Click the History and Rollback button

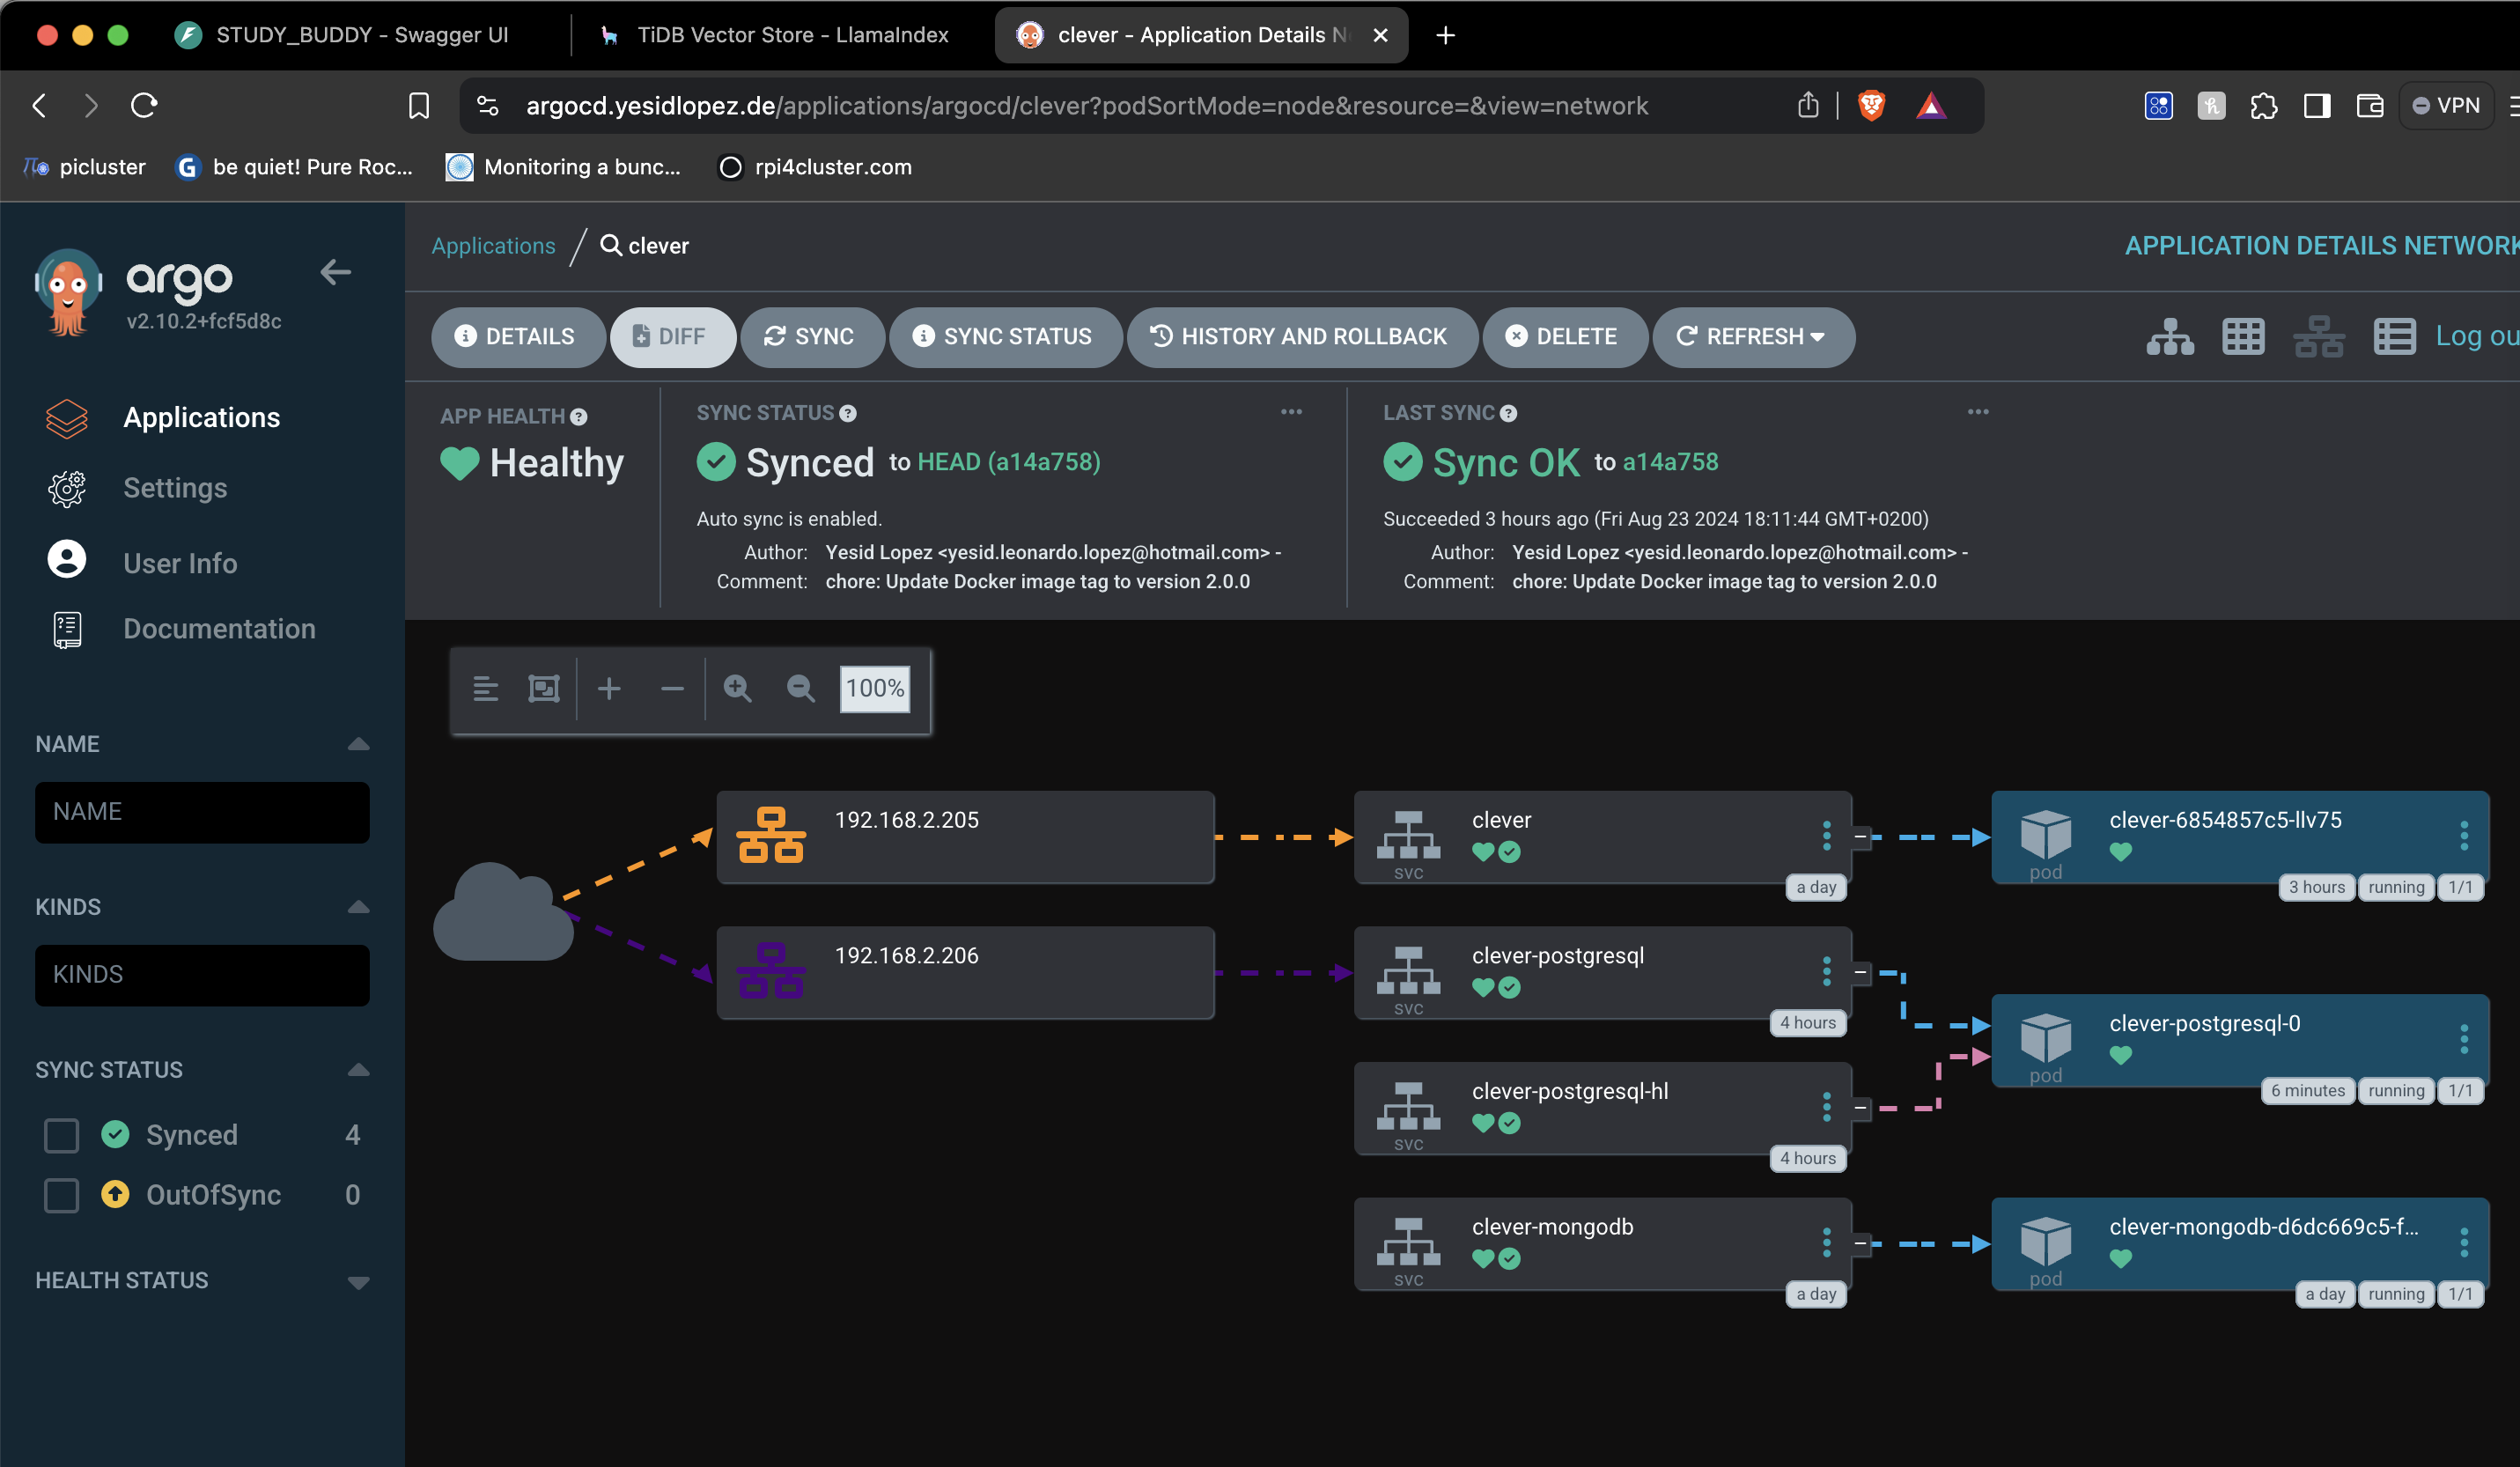click(x=1301, y=337)
